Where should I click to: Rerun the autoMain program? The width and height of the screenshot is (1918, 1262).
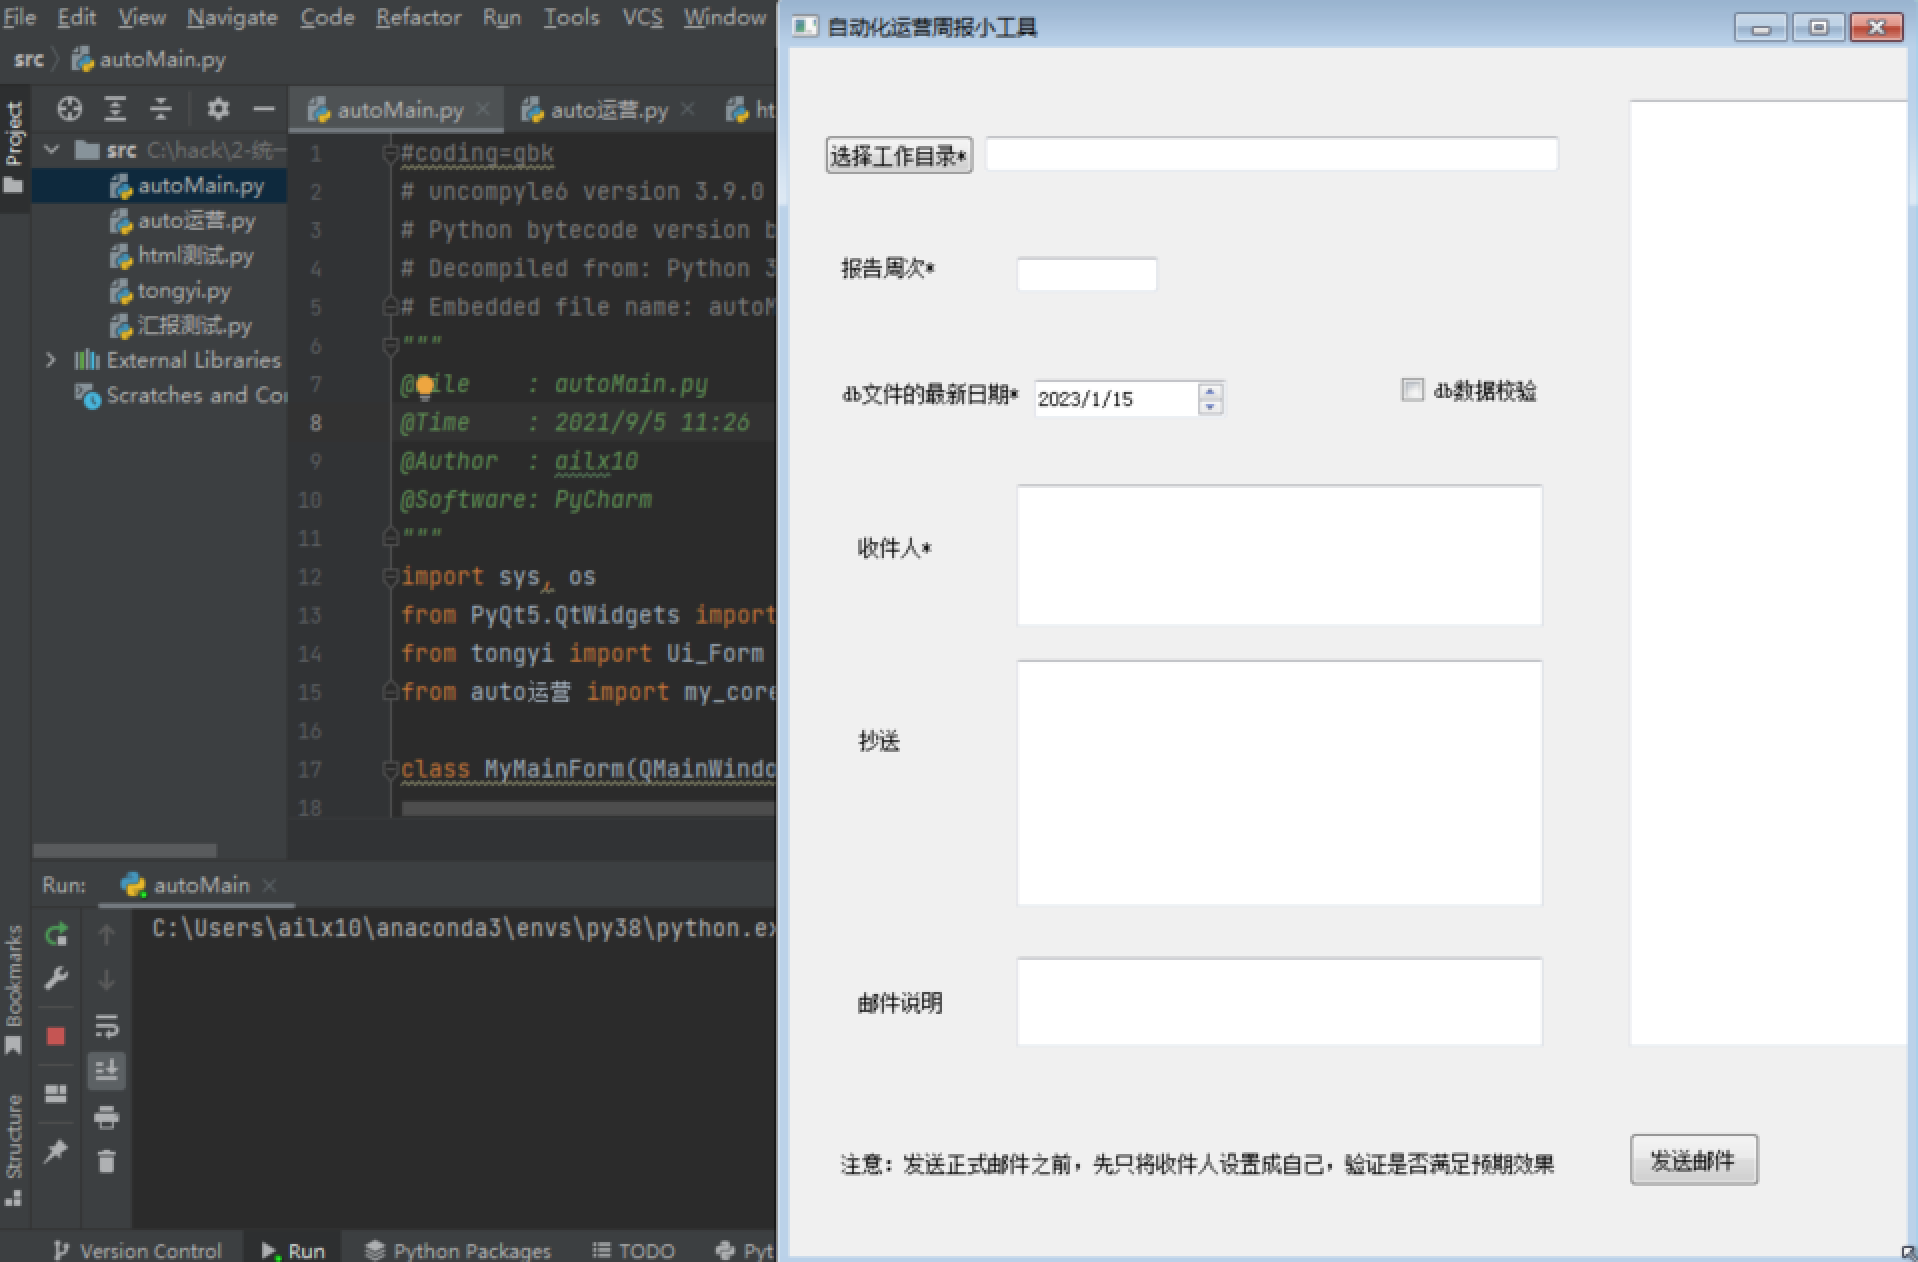pos(56,934)
